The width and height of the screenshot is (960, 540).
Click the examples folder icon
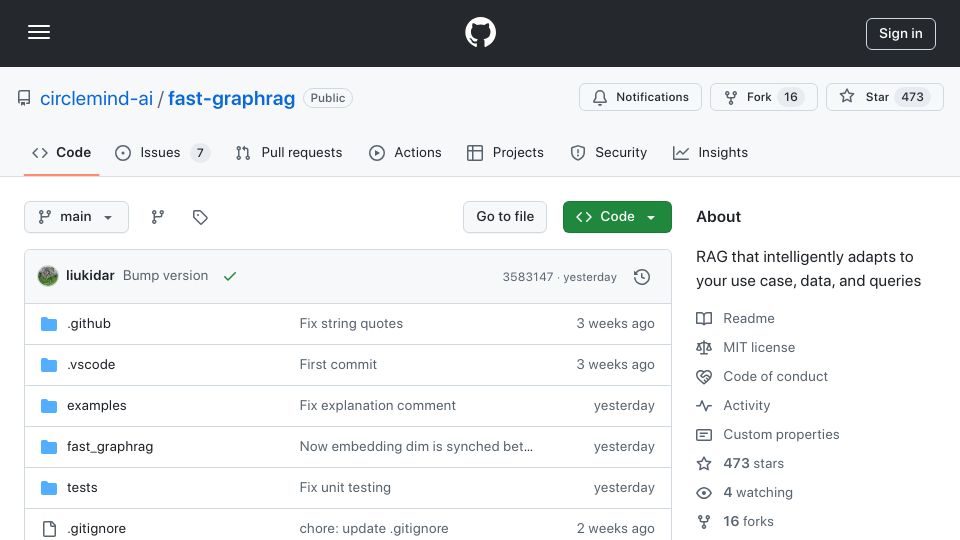49,406
